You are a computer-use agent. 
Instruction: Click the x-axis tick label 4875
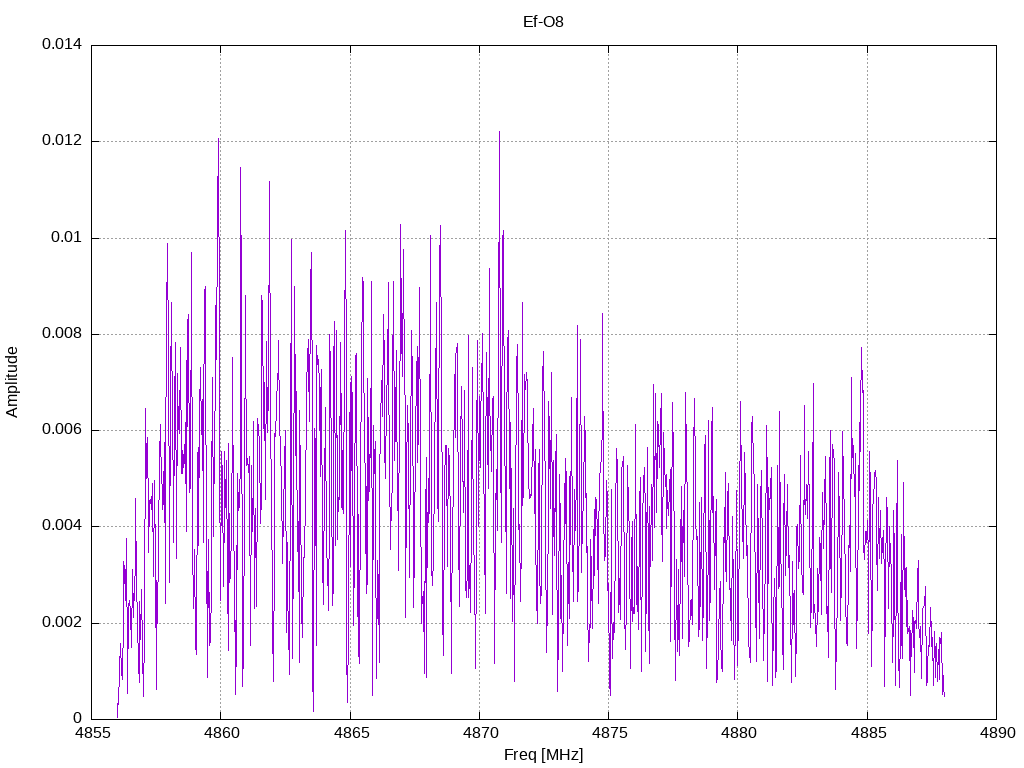tap(609, 733)
